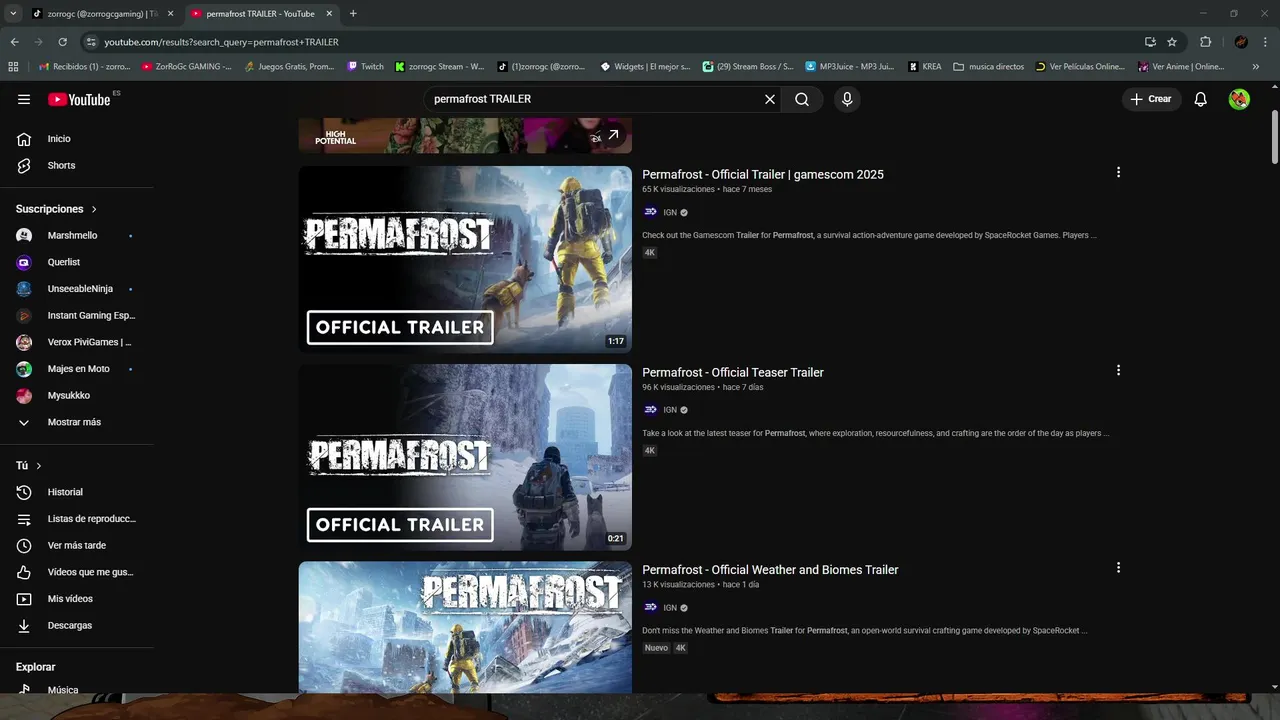Open the account avatar menu
The height and width of the screenshot is (720, 1280).
[x=1239, y=99]
